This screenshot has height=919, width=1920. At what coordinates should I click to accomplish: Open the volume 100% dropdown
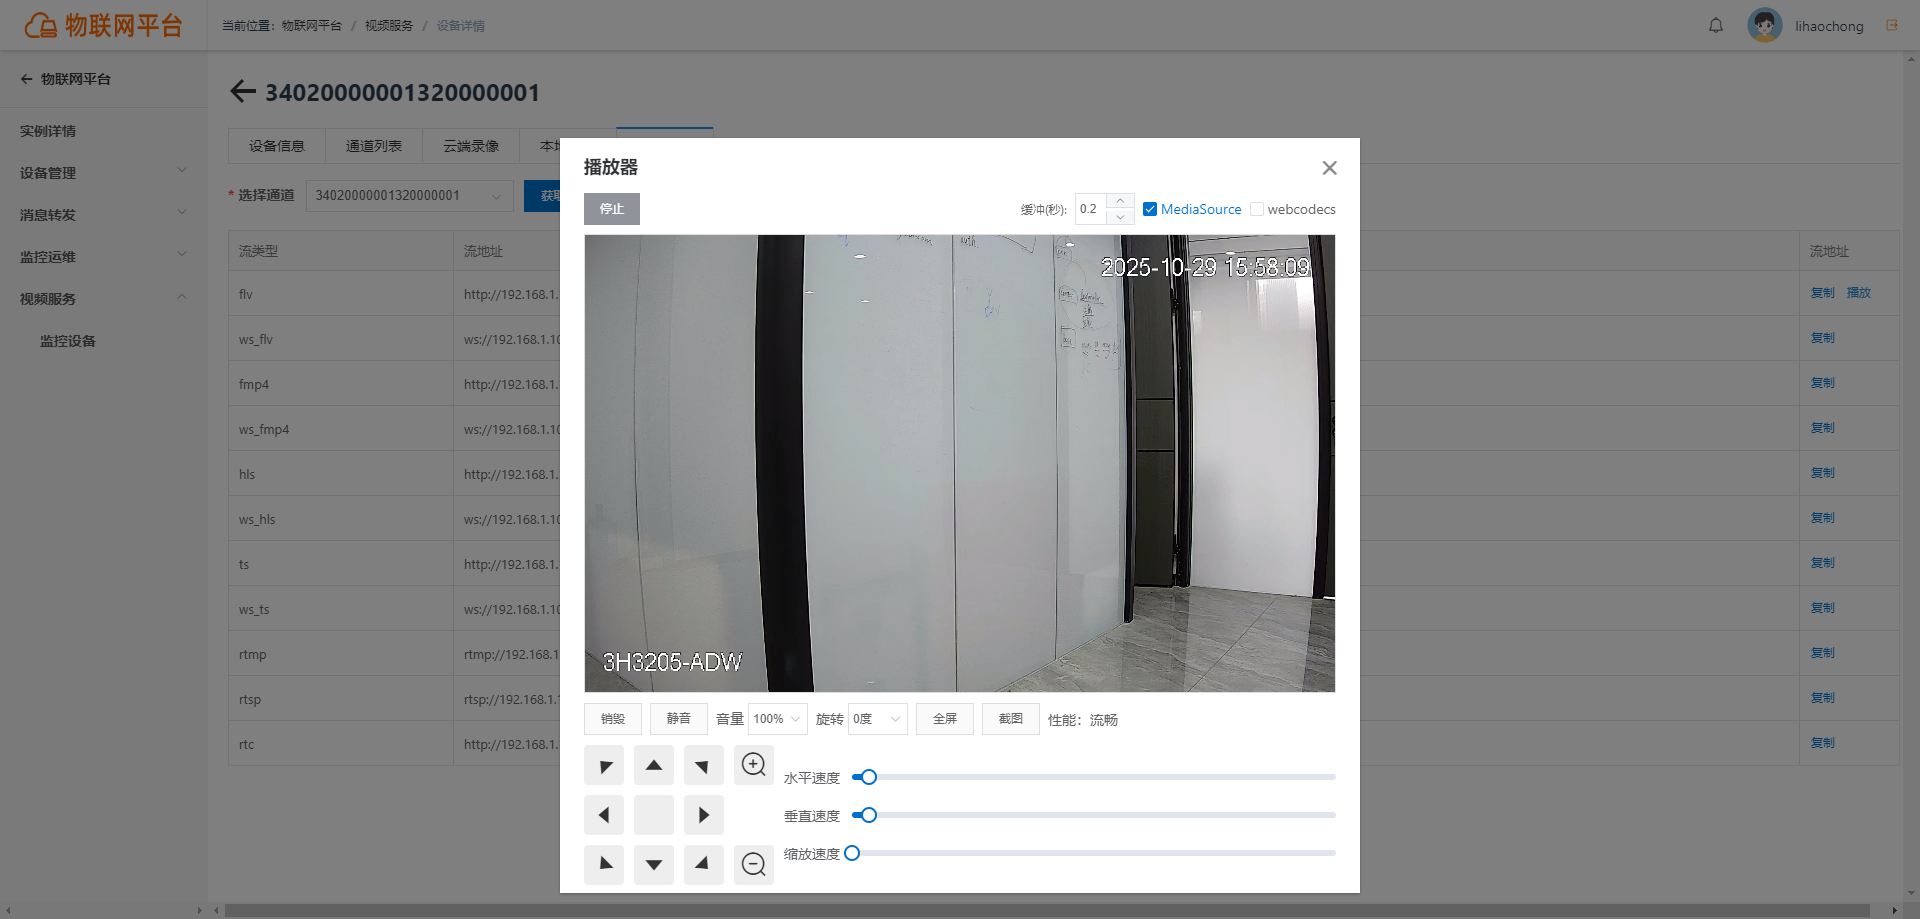(778, 719)
